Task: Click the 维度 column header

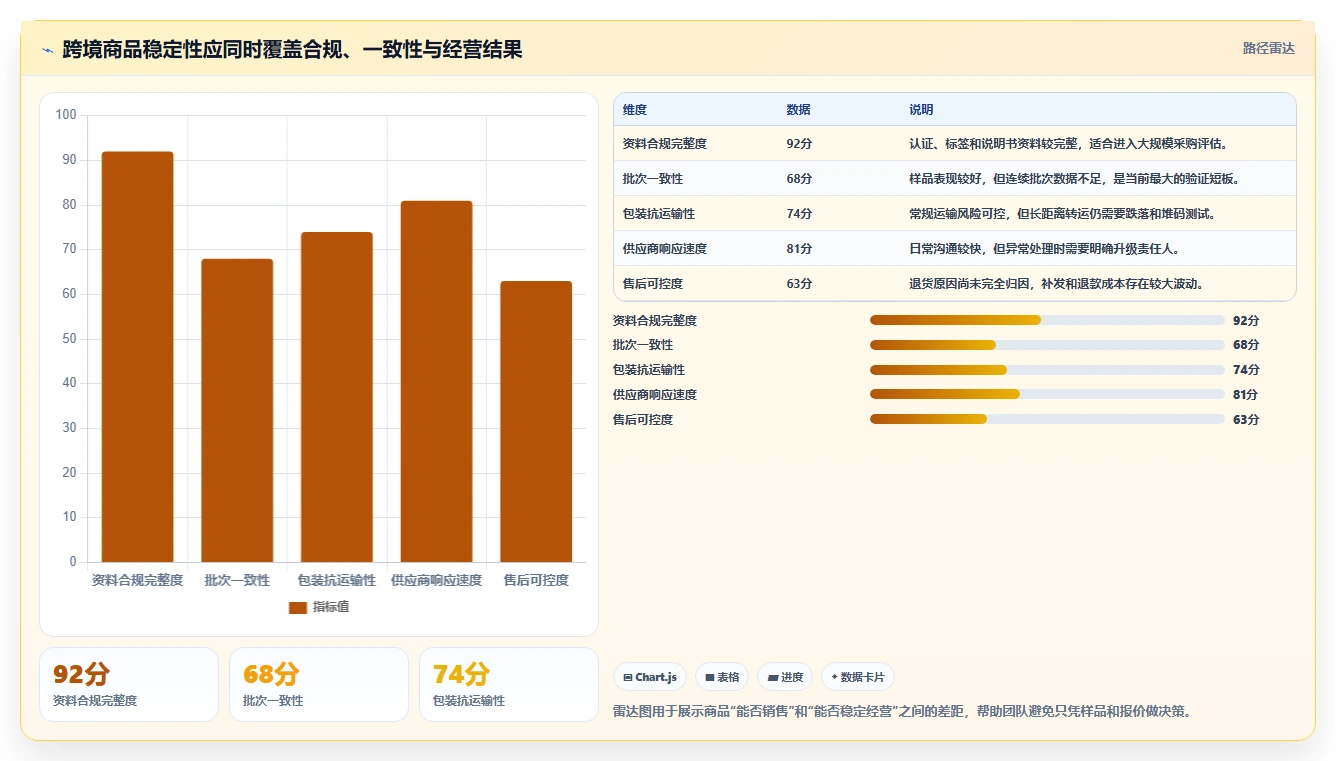Action: [x=635, y=109]
